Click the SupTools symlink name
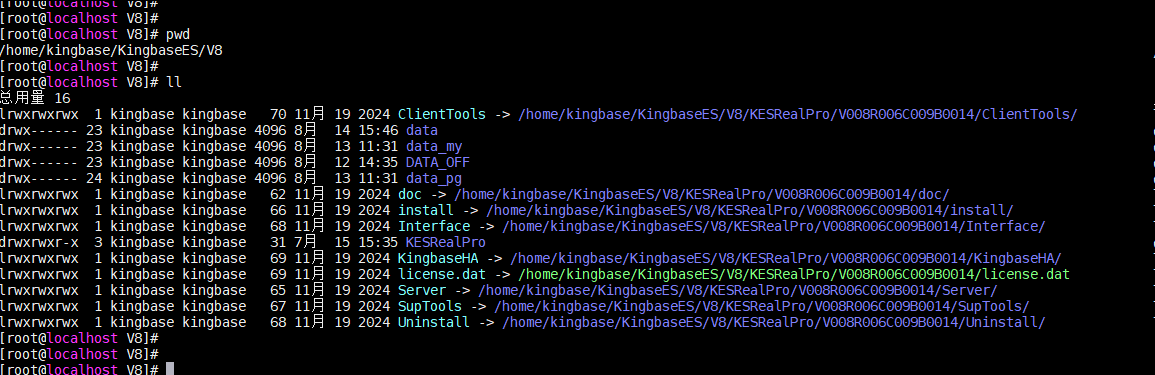Screen dimensions: 1155x375 (x=429, y=306)
